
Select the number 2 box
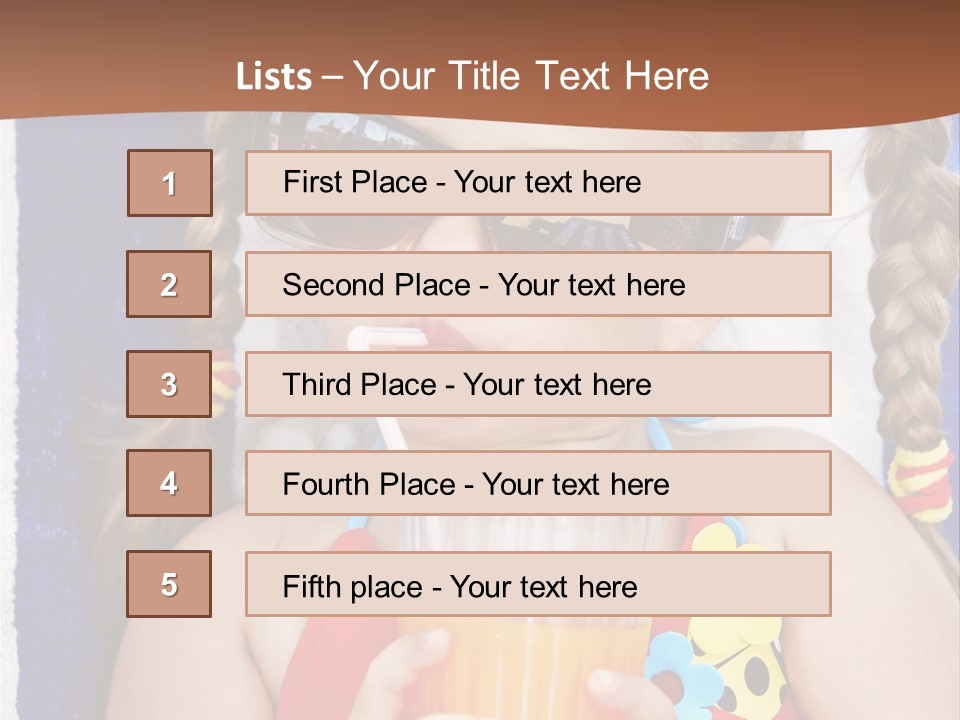[169, 284]
